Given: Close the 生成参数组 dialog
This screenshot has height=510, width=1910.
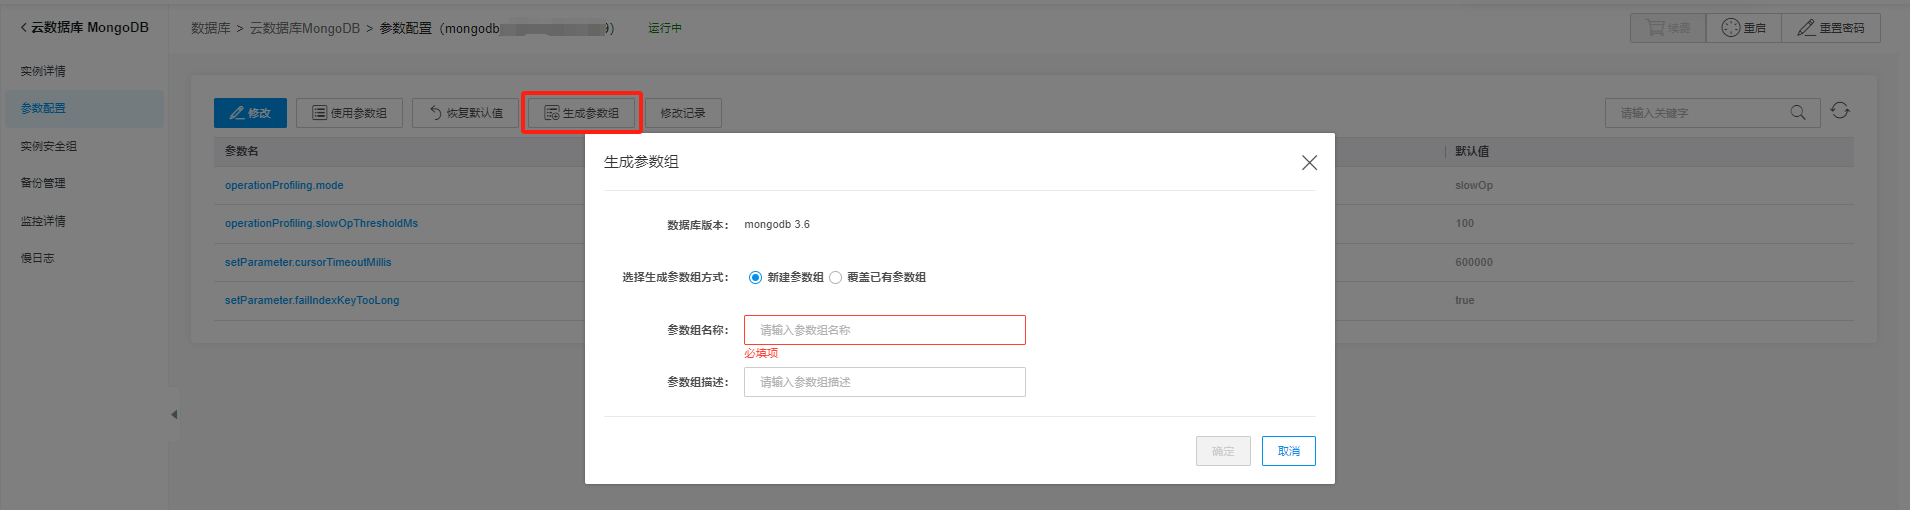Looking at the screenshot, I should (1309, 162).
